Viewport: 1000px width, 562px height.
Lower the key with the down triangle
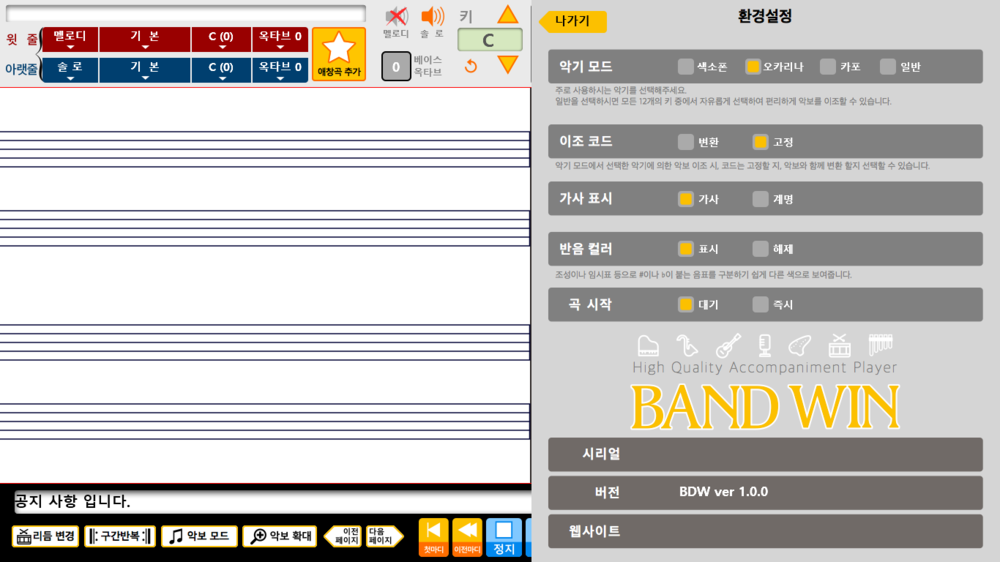[508, 65]
